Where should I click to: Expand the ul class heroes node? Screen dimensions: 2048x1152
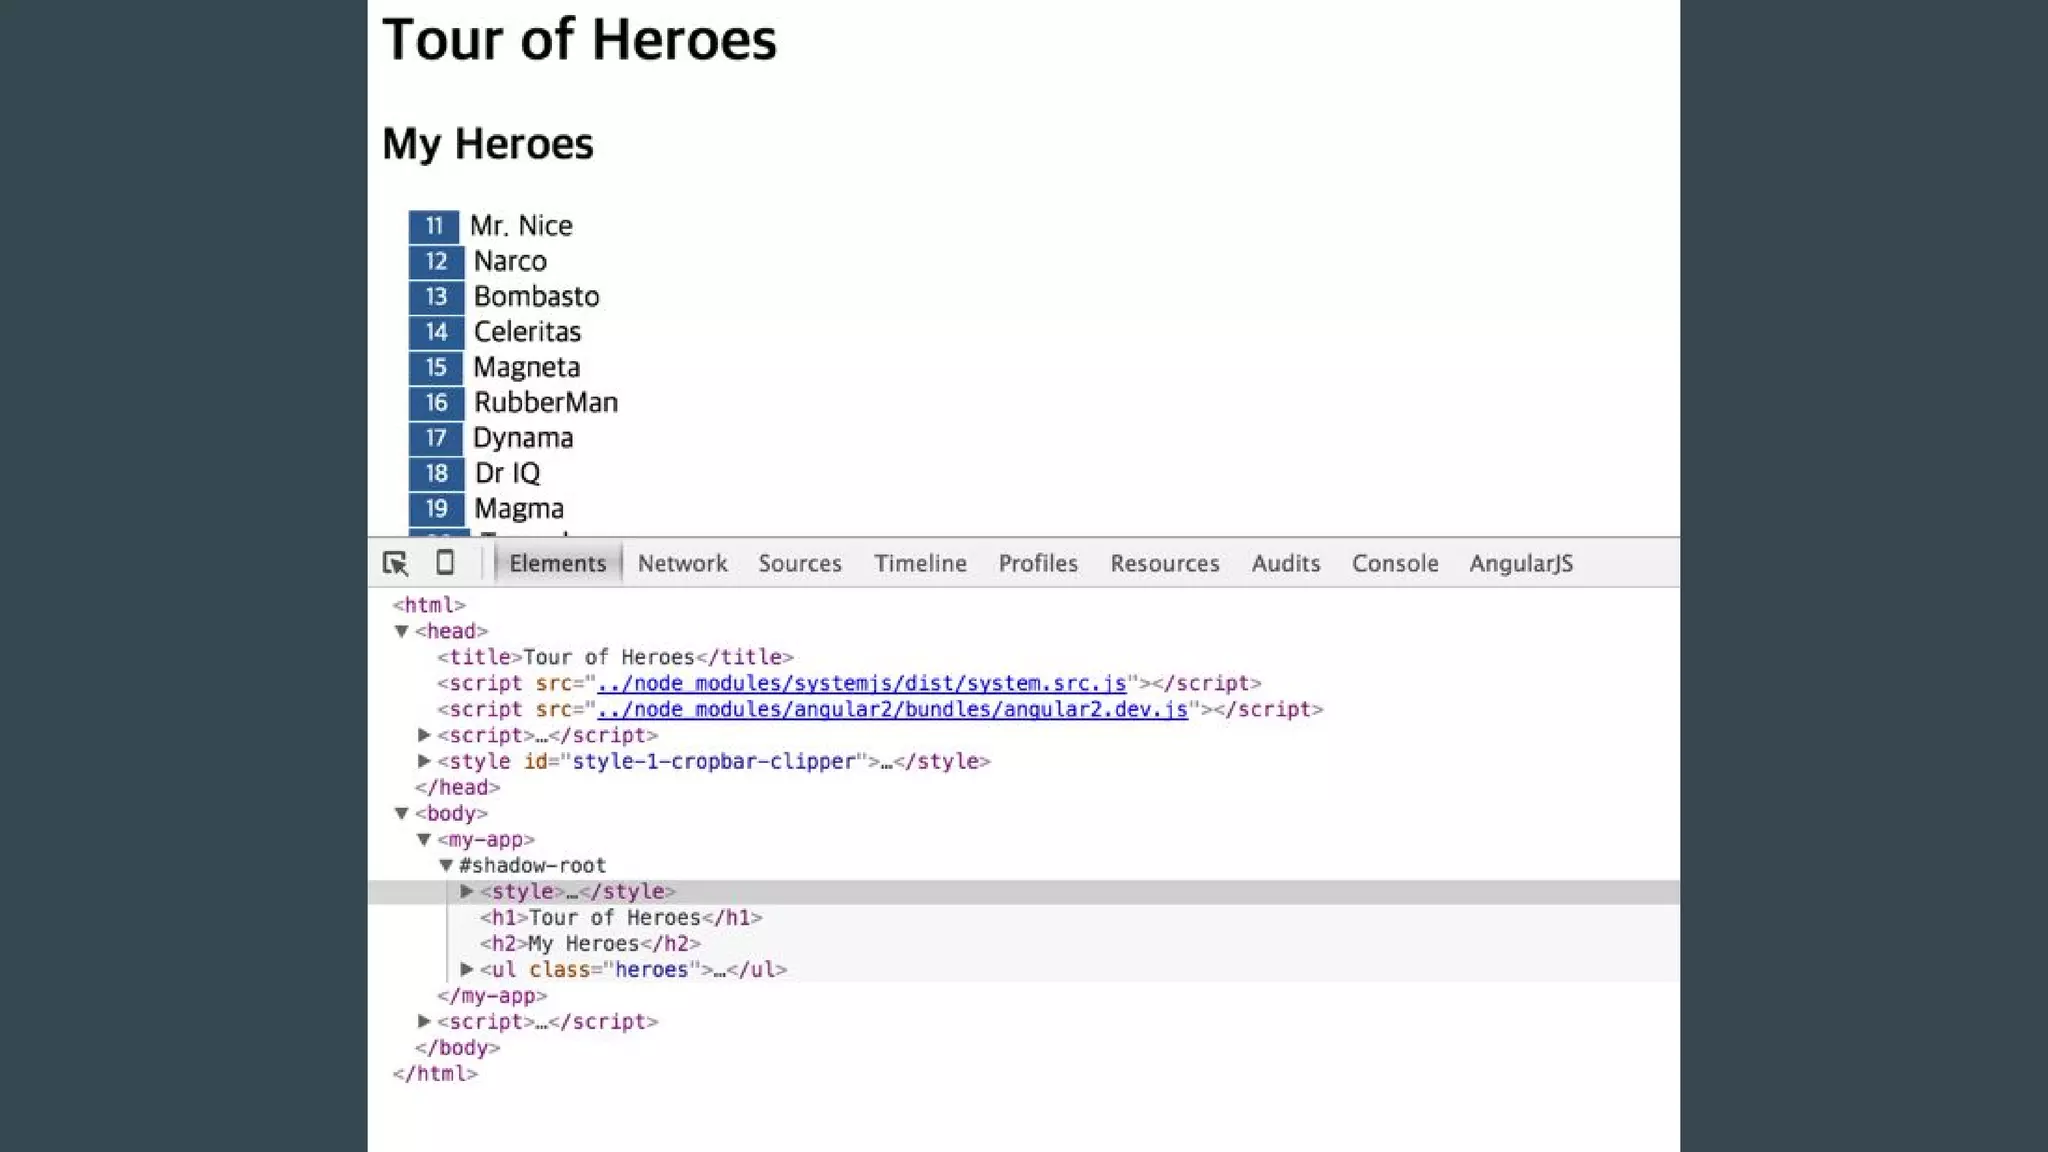coord(466,969)
